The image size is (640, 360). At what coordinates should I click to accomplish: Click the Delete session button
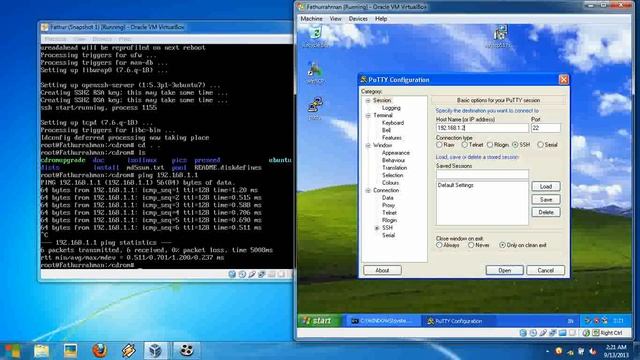coord(546,212)
